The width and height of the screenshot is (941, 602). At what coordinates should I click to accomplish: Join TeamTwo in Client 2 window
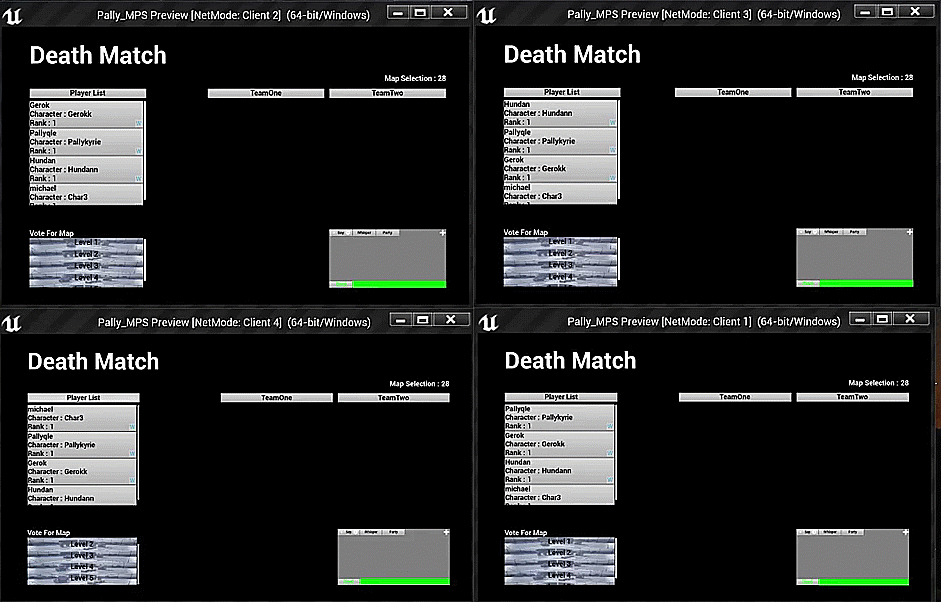(388, 93)
